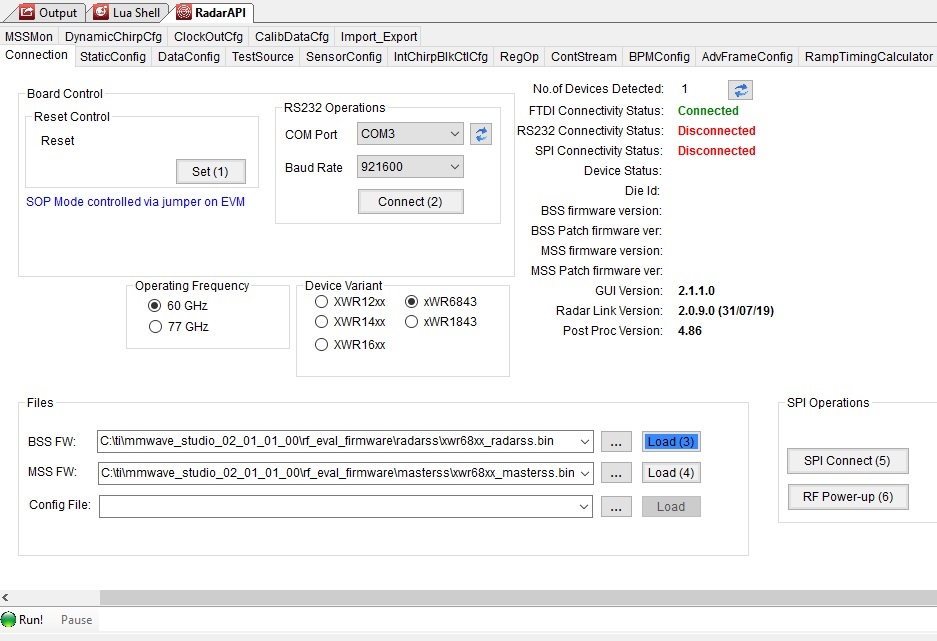Open the Baud Rate dropdown
Image resolution: width=937 pixels, height=641 pixels.
[410, 166]
